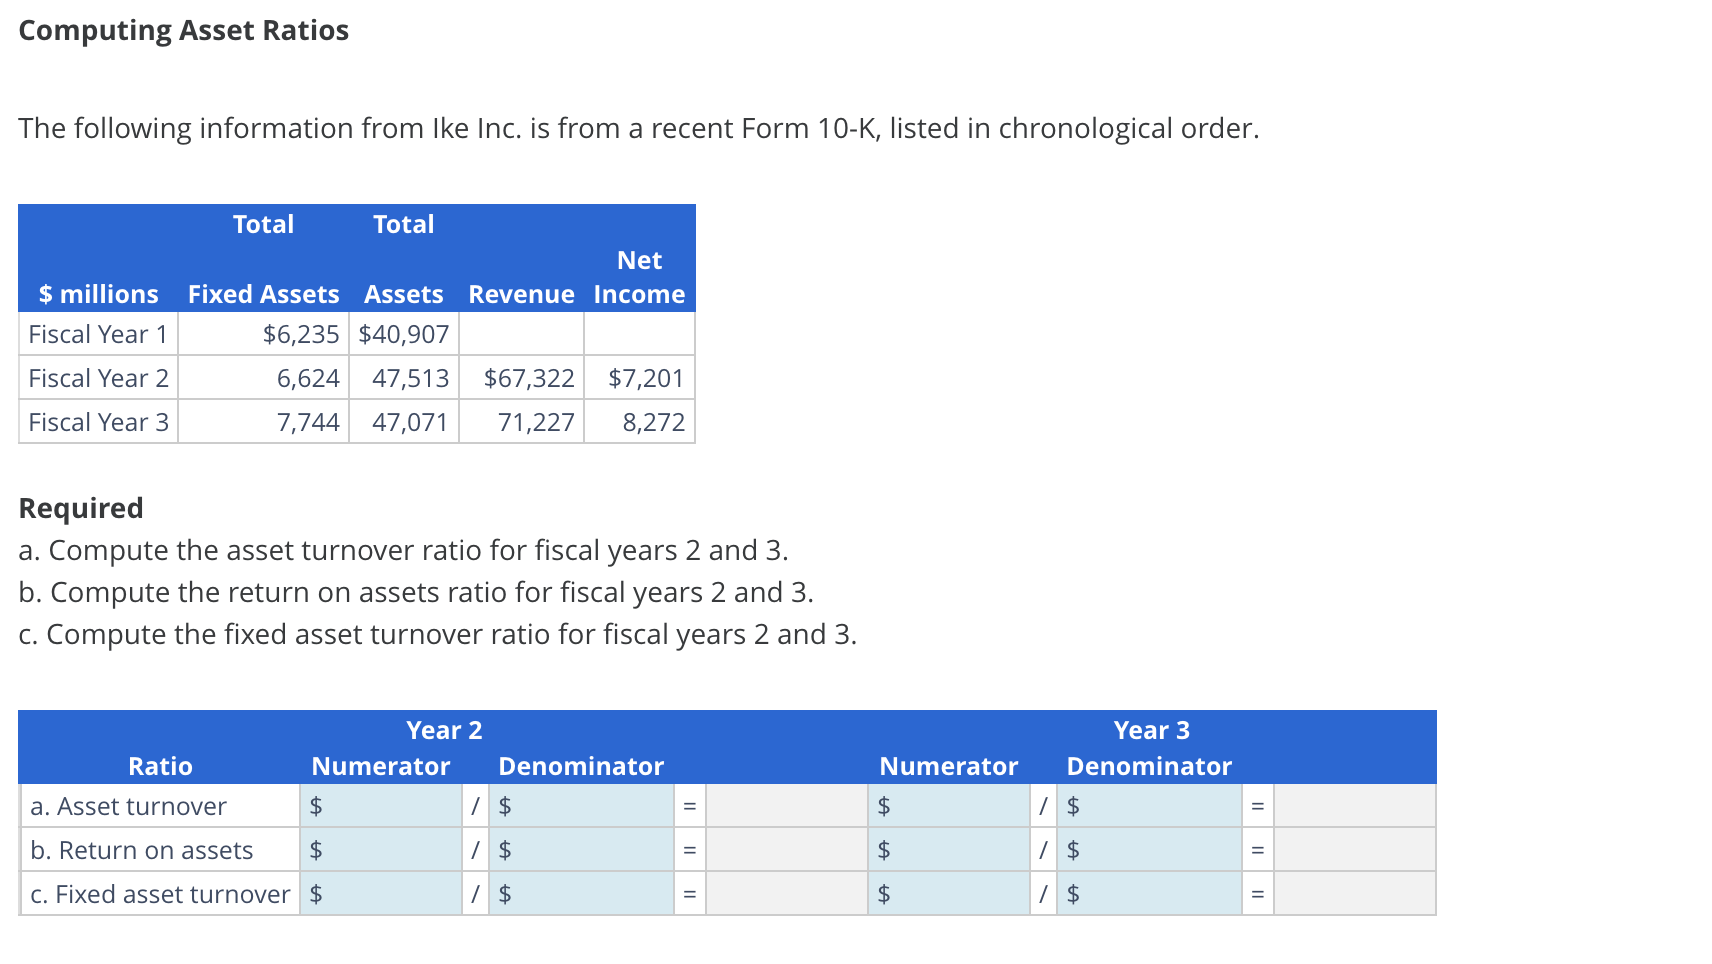Click the Year 2 Asset turnover denominator field
This screenshot has width=1712, height=964.
(x=580, y=806)
